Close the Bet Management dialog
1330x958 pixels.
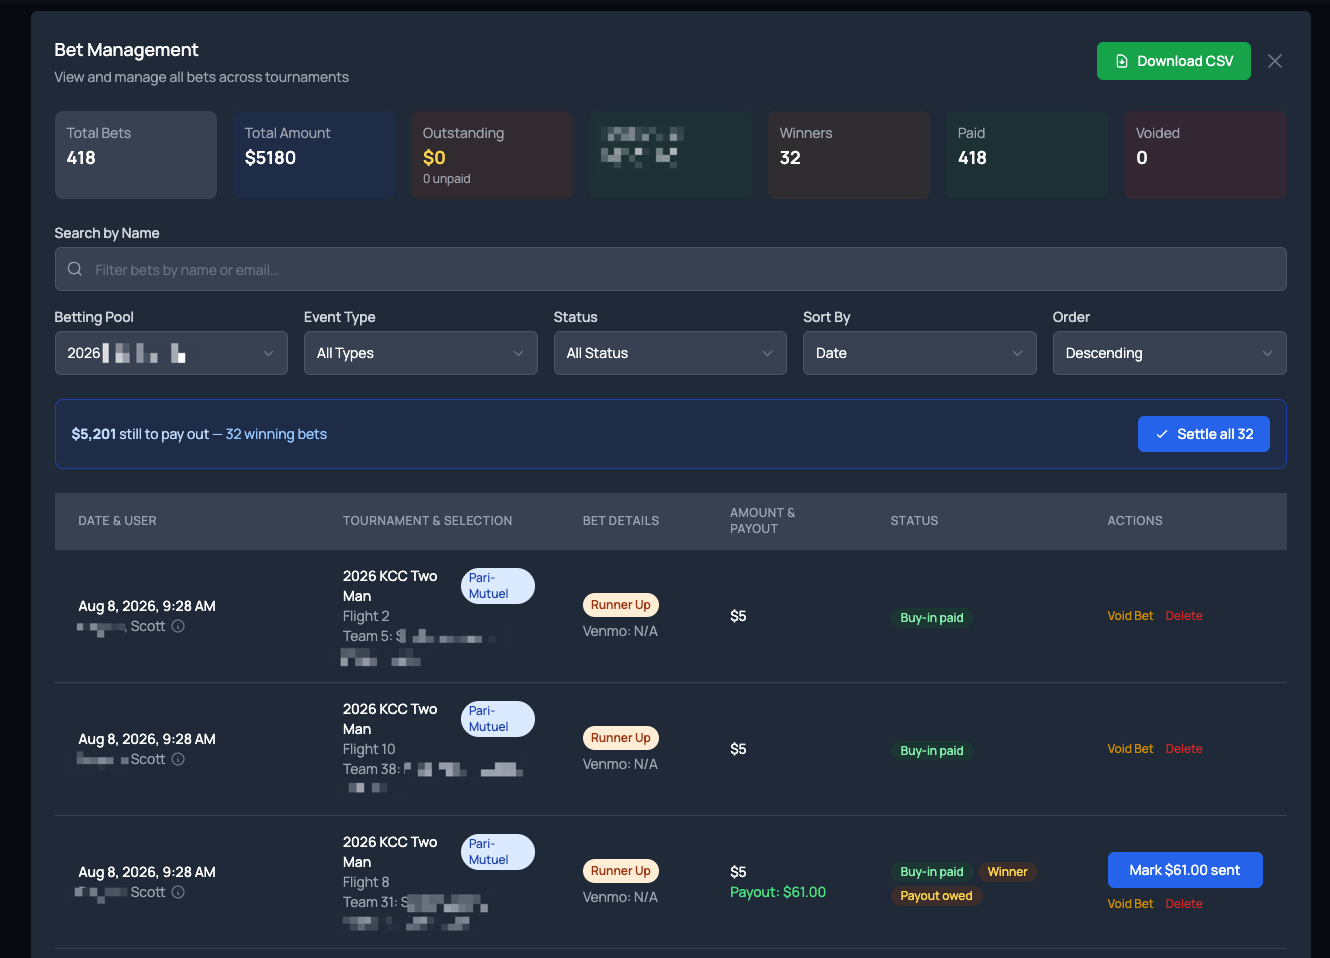(1275, 61)
